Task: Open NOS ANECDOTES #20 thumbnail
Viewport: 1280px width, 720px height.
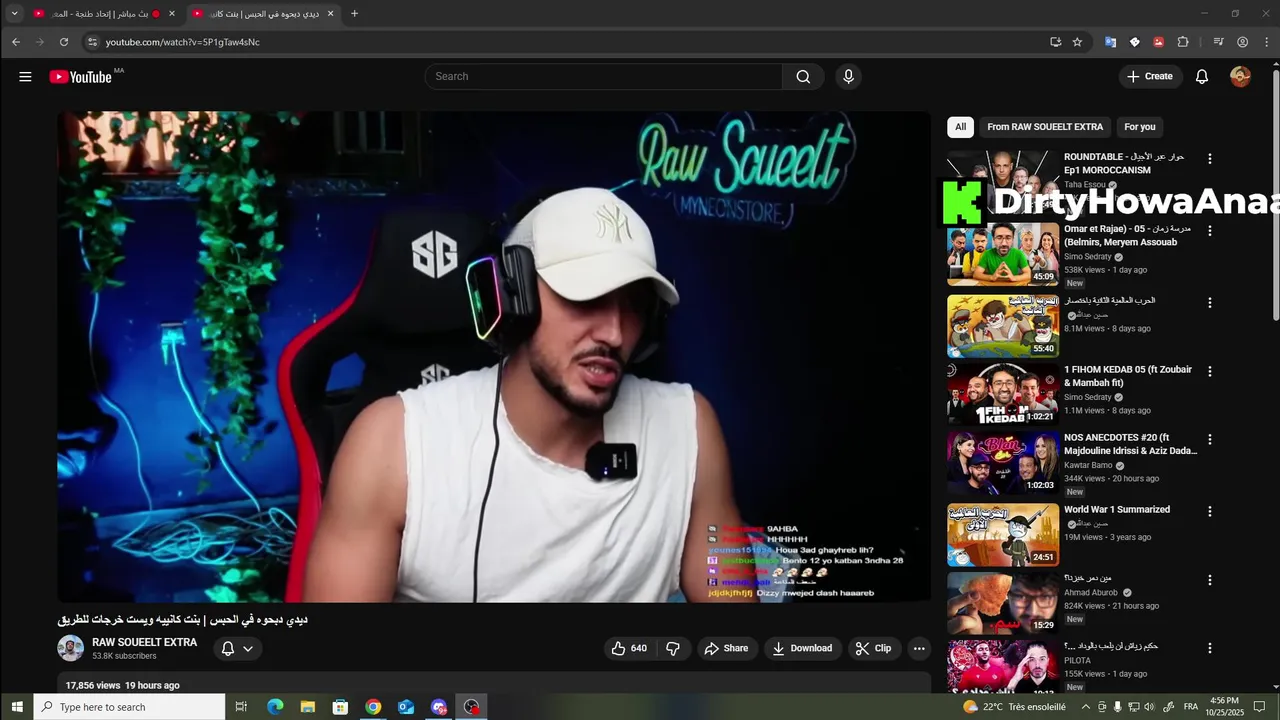Action: click(x=1002, y=463)
